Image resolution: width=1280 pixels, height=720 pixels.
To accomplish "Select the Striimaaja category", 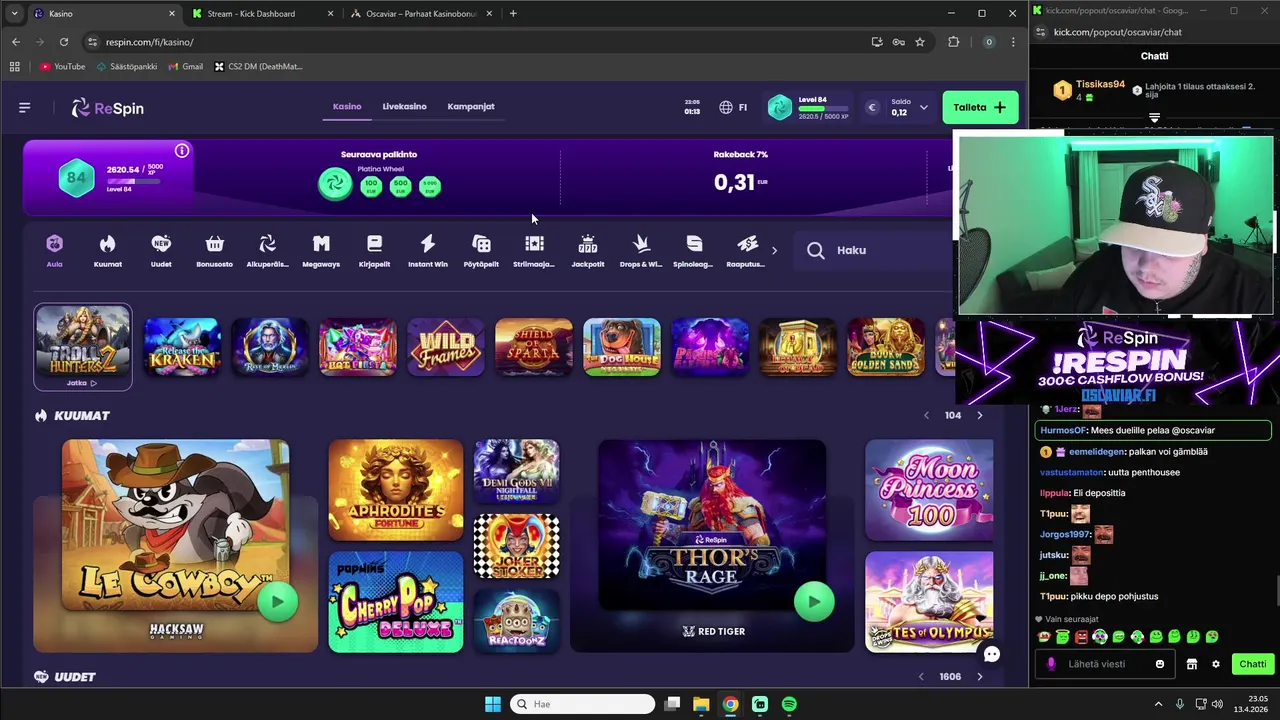I will (534, 251).
